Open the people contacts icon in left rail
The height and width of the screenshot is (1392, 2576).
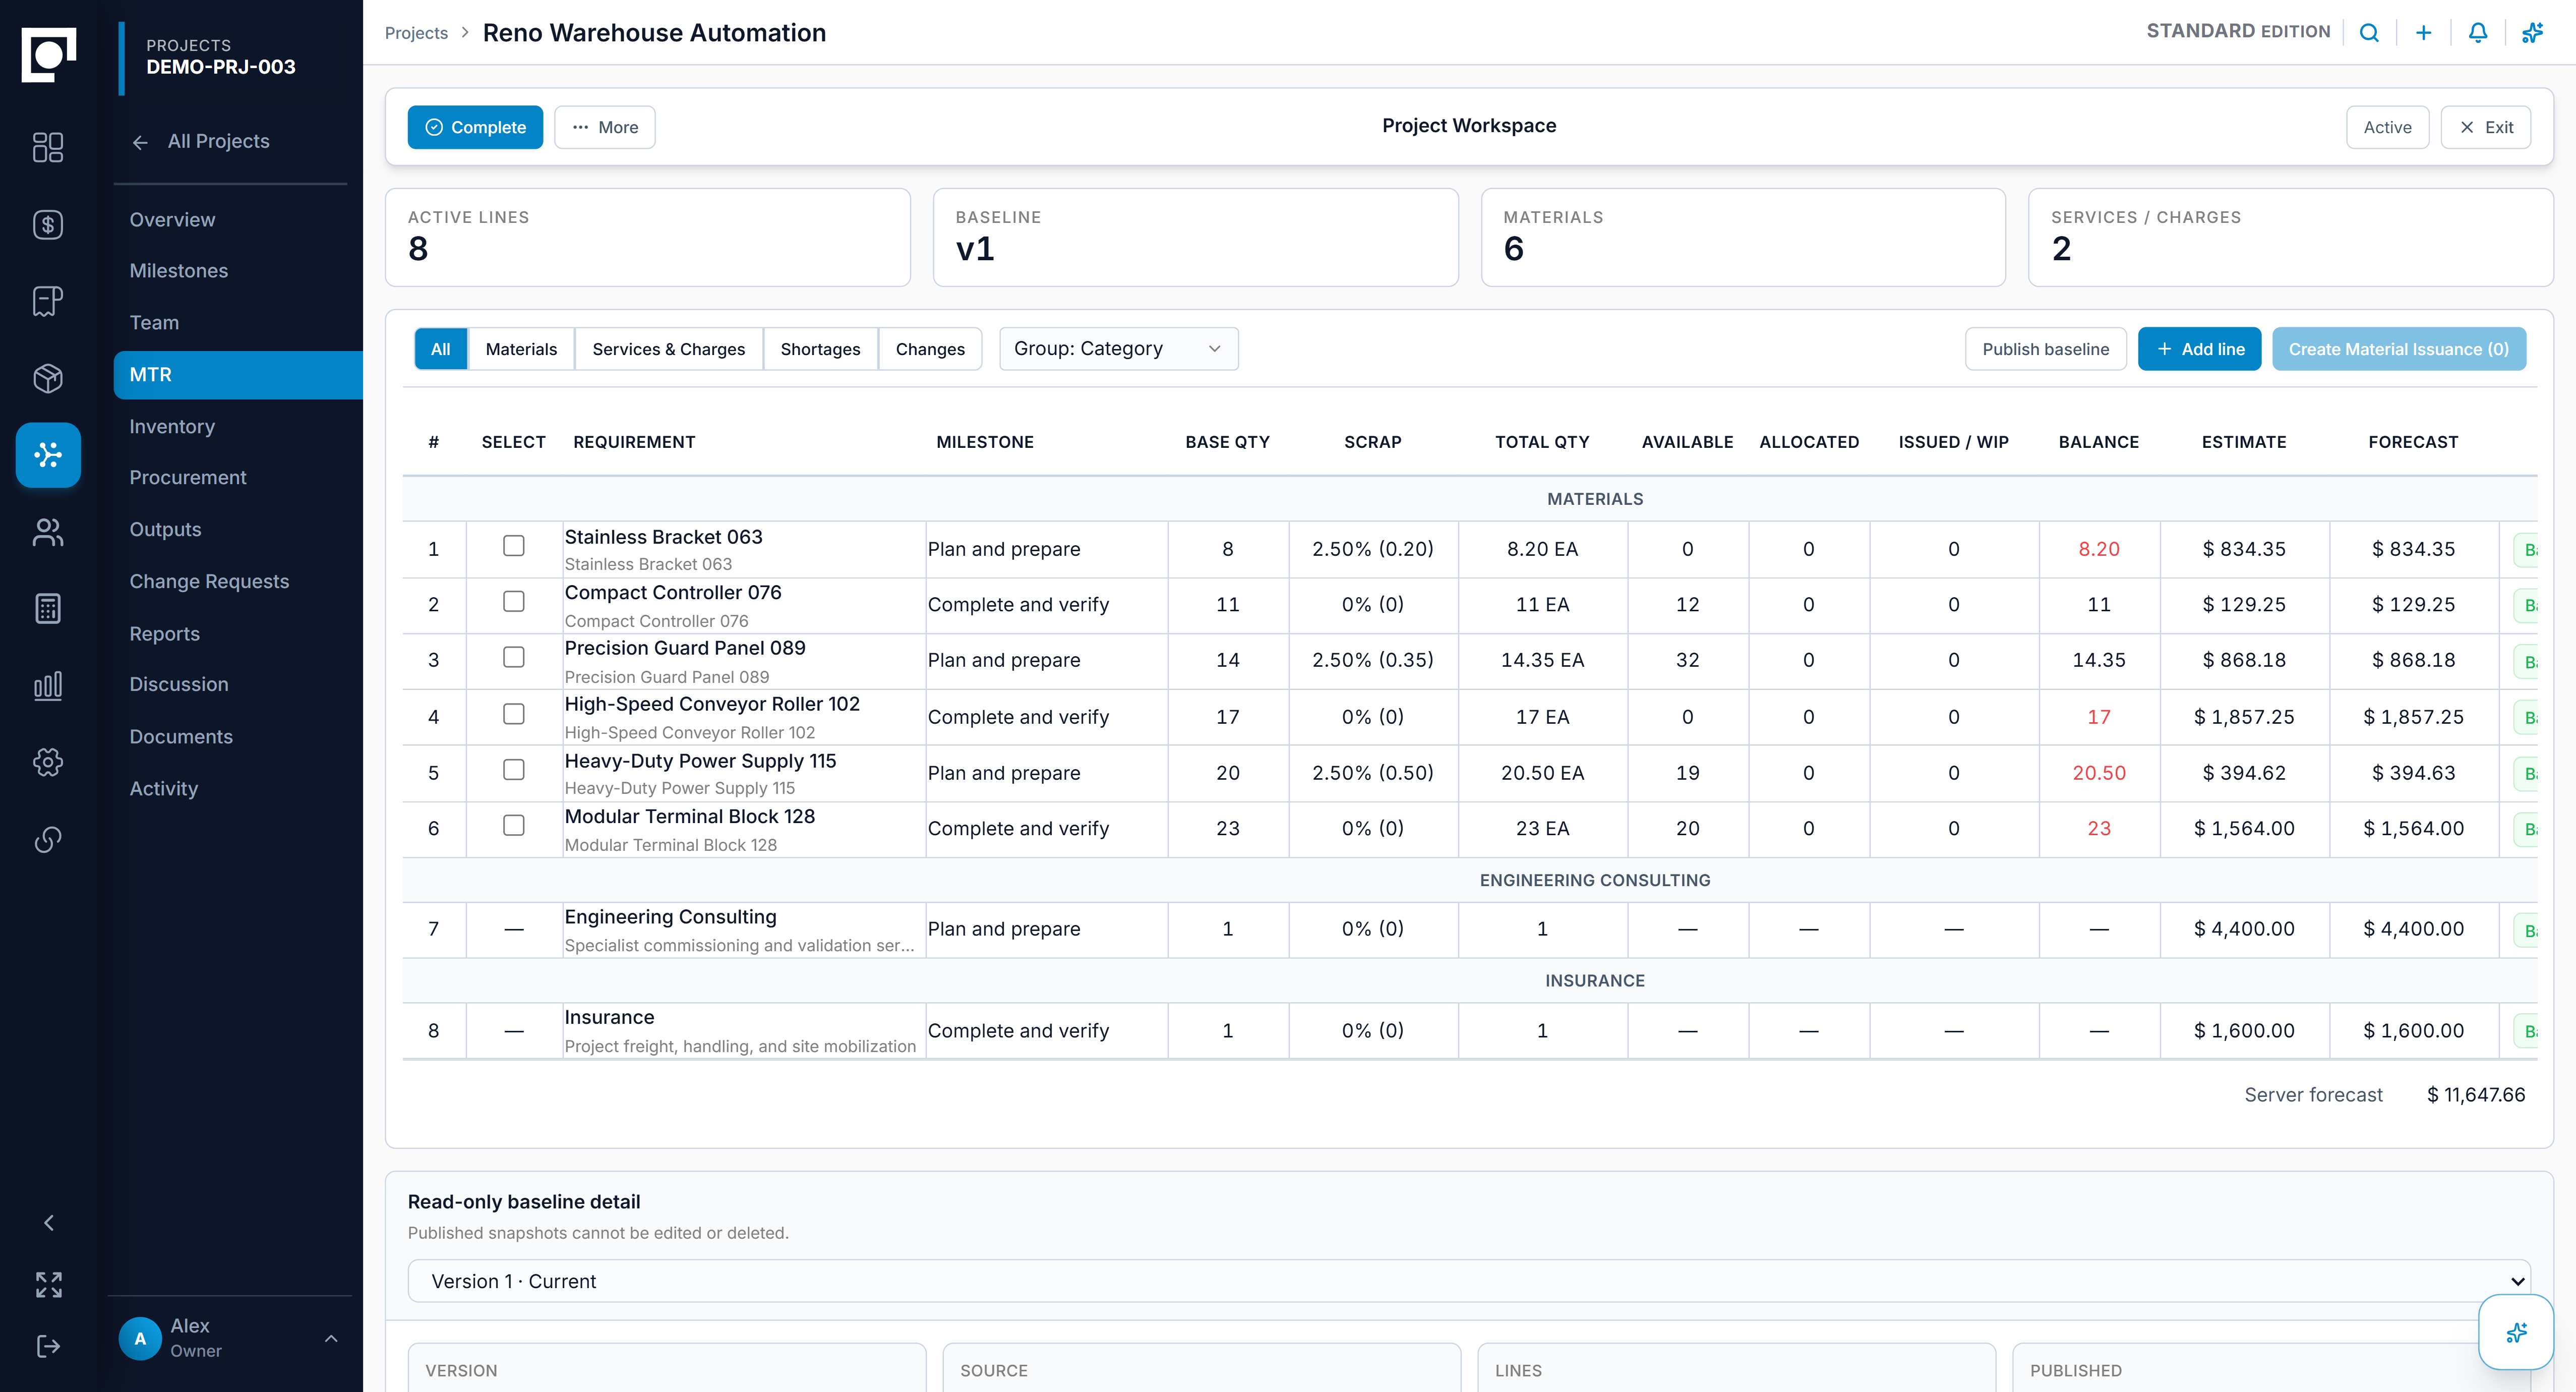click(x=48, y=532)
